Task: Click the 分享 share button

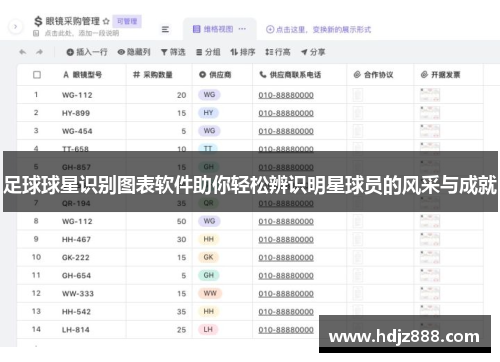Action: (x=313, y=52)
